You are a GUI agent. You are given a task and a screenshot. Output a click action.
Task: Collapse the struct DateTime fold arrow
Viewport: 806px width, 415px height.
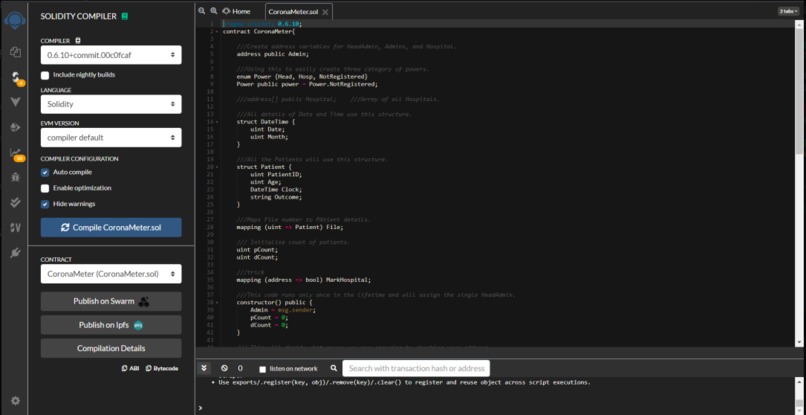217,122
